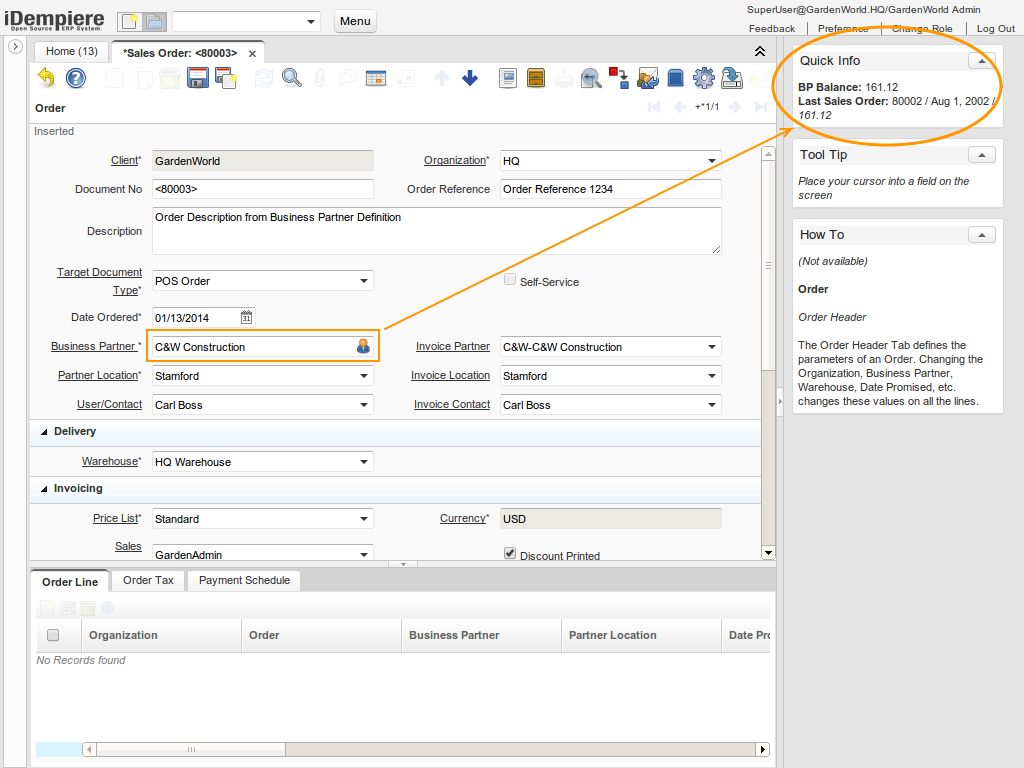Switch to the Order Tax tab
This screenshot has width=1024, height=768.
pyautogui.click(x=148, y=580)
